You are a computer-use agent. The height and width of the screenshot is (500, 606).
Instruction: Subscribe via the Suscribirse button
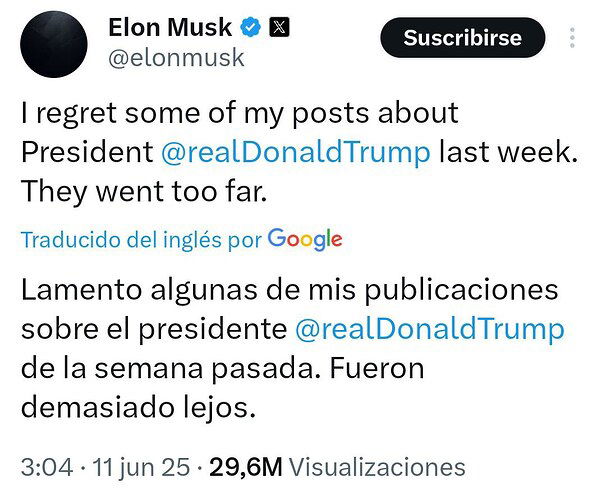click(463, 37)
